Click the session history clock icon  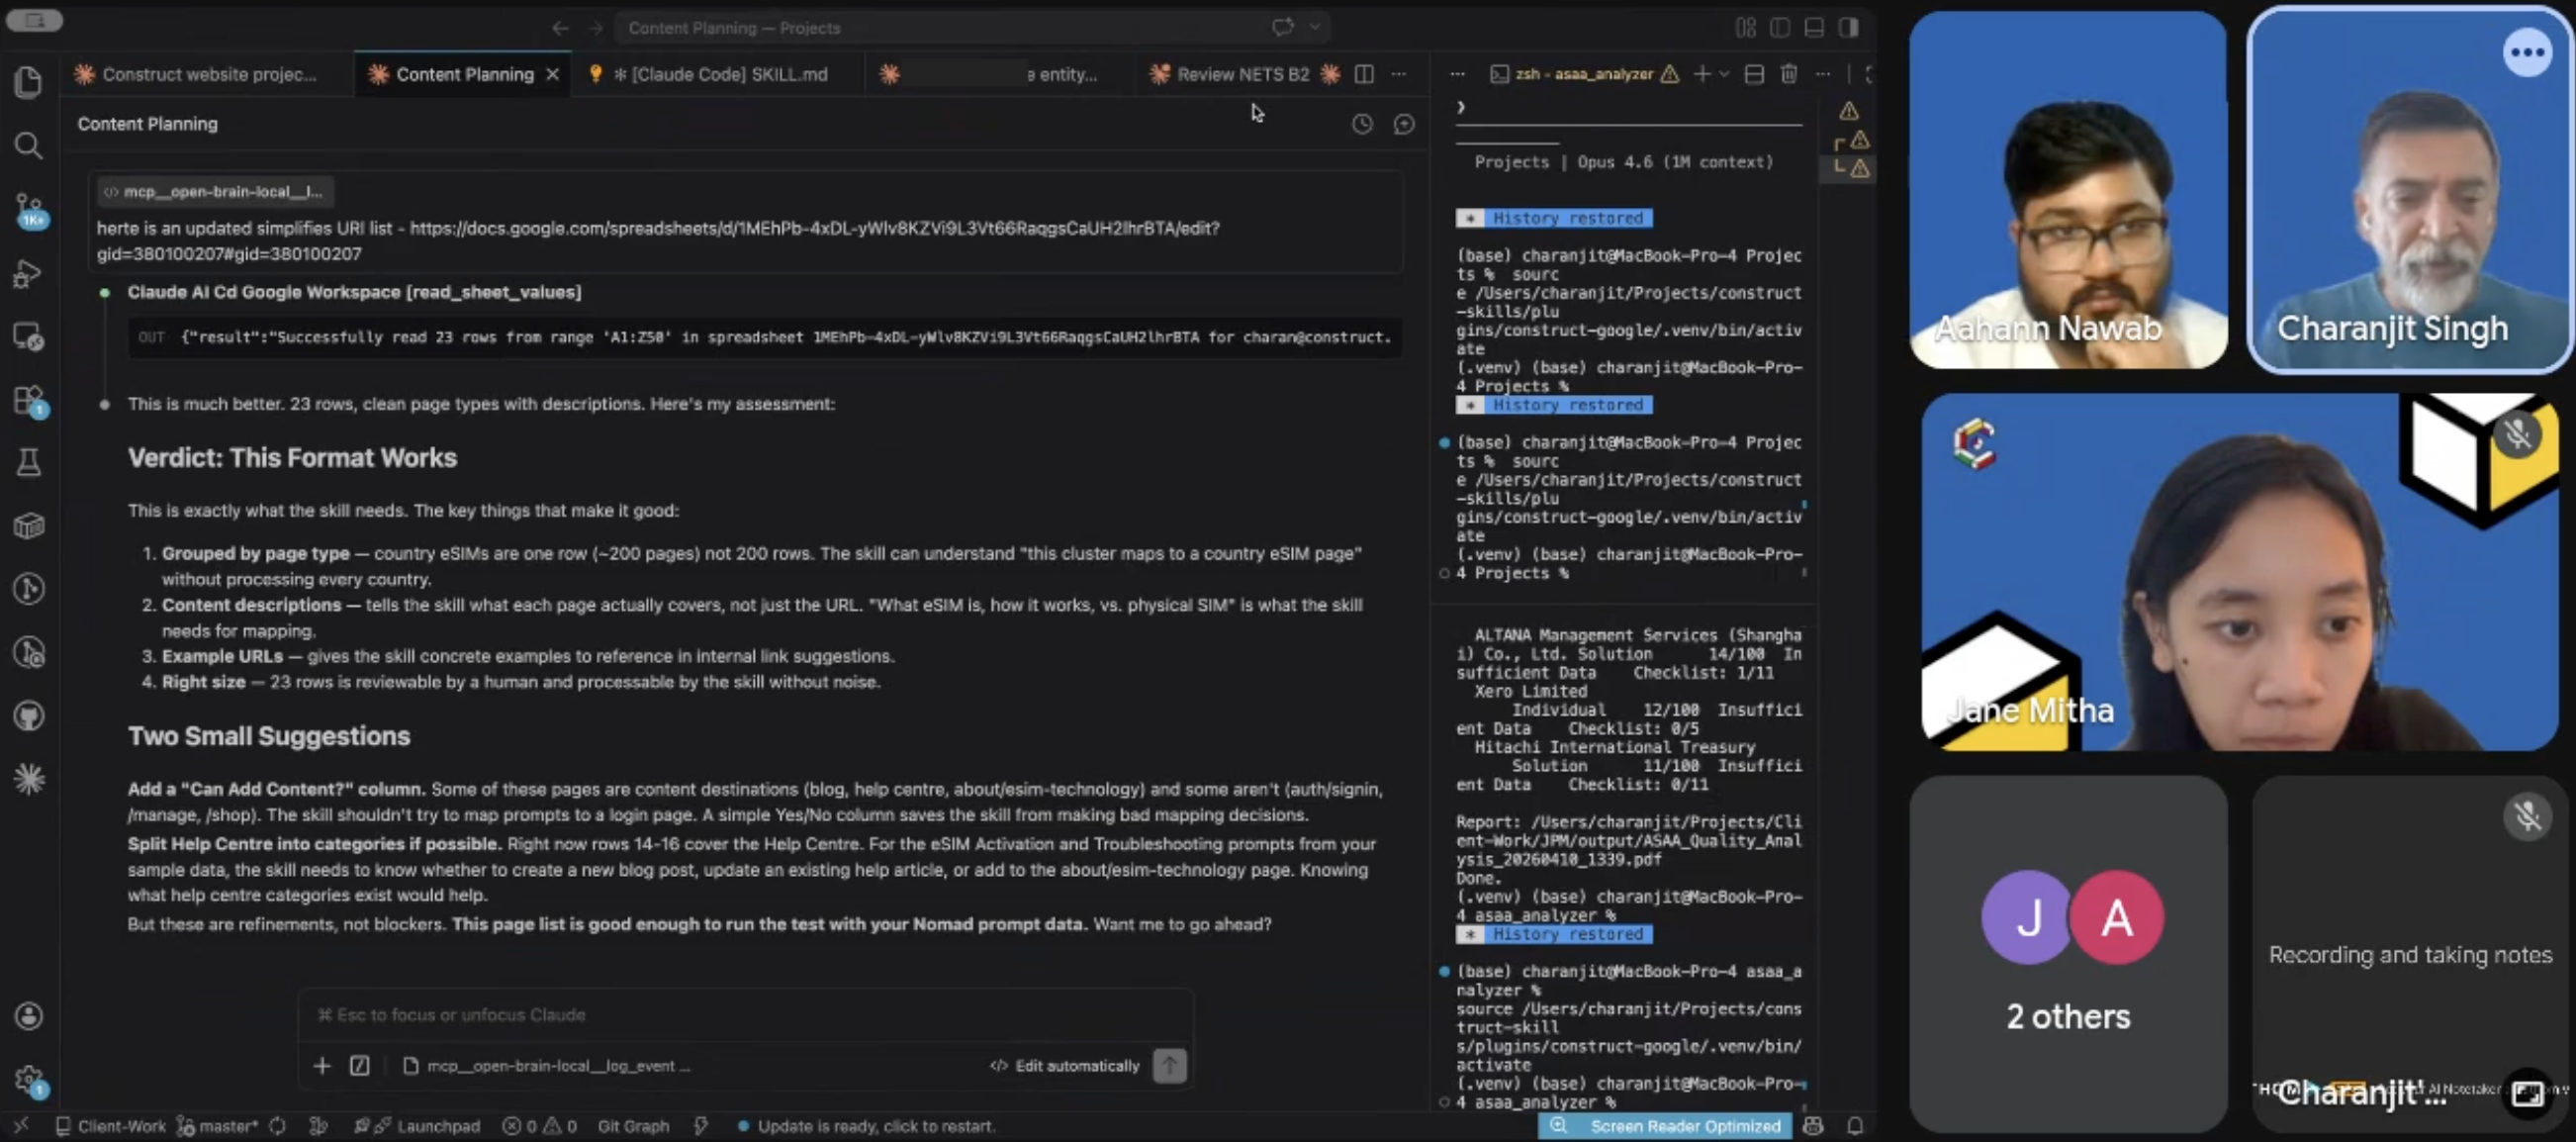point(1362,124)
